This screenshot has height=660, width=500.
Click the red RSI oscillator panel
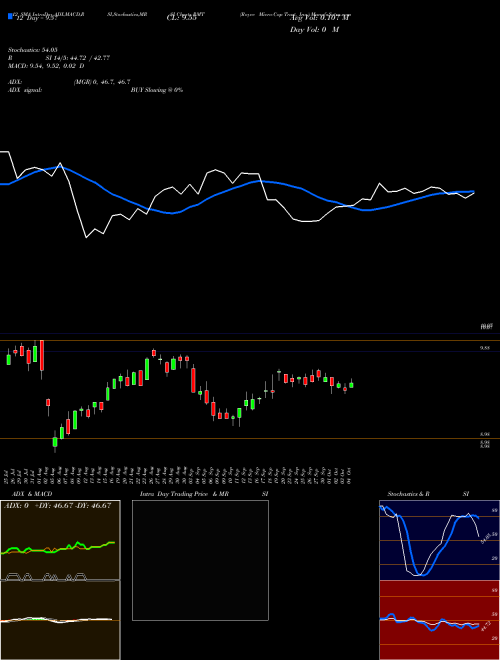click(439, 620)
